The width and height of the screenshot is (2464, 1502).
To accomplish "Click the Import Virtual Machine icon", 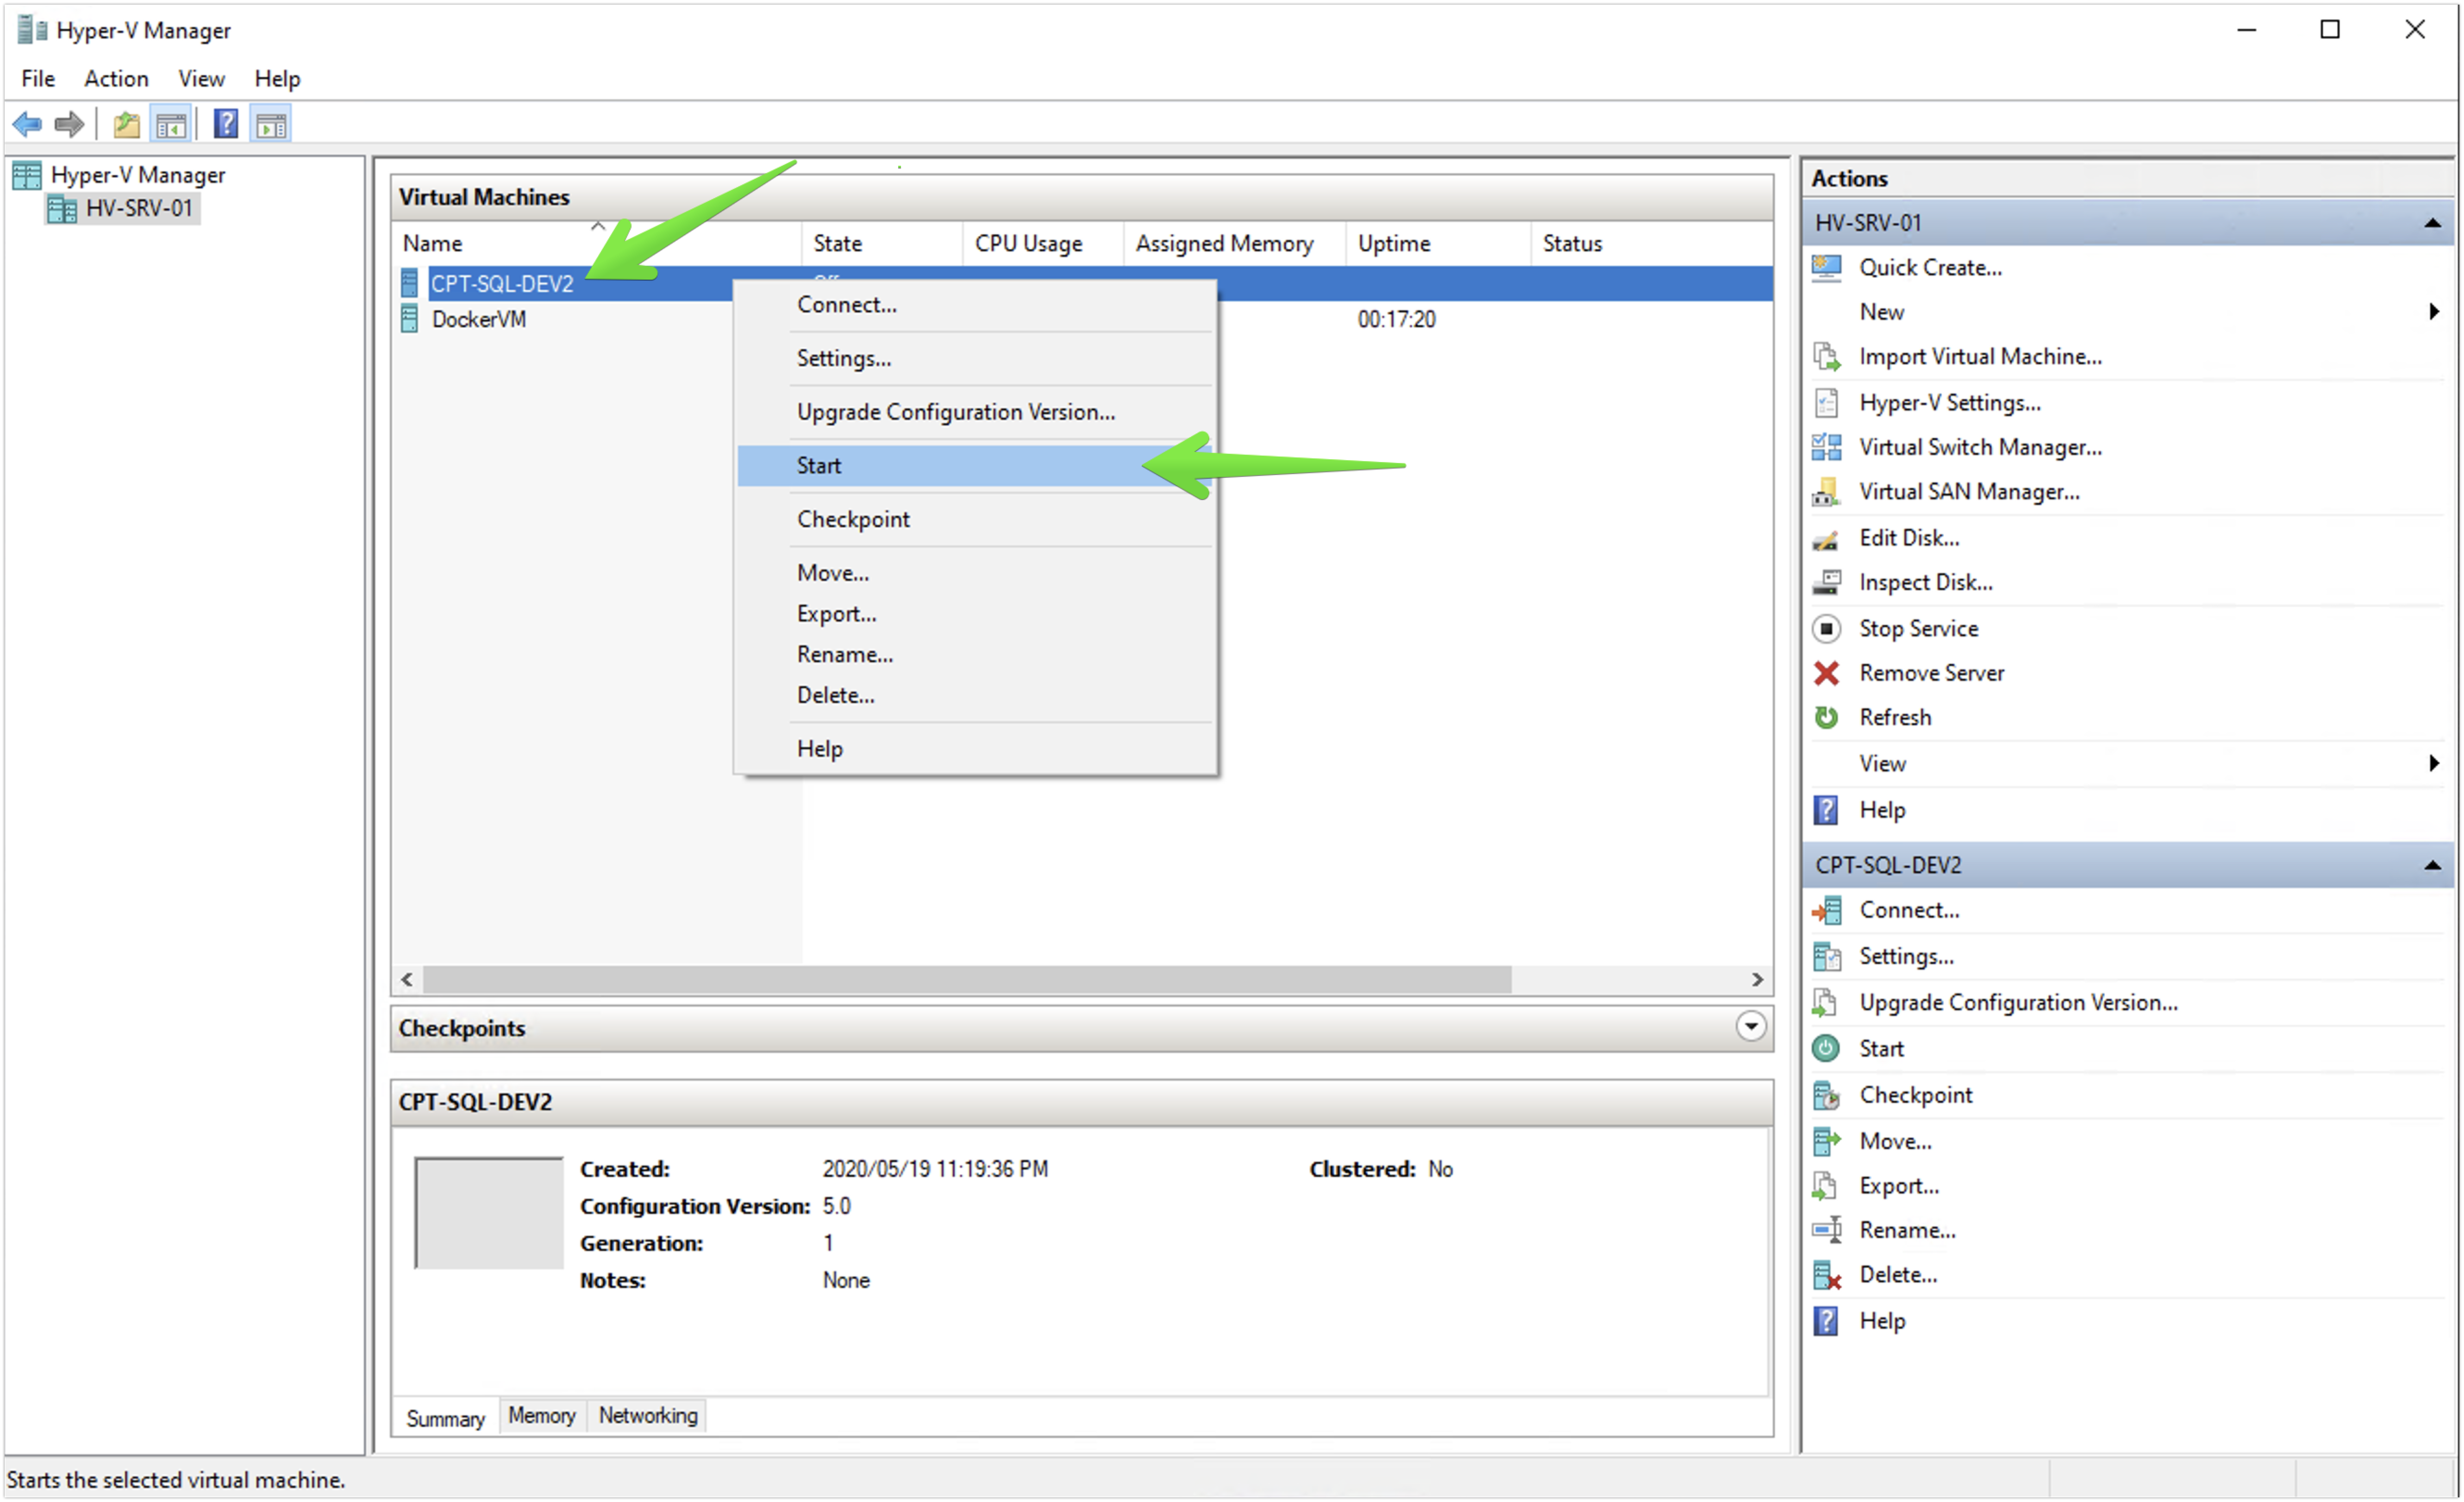I will click(1826, 357).
